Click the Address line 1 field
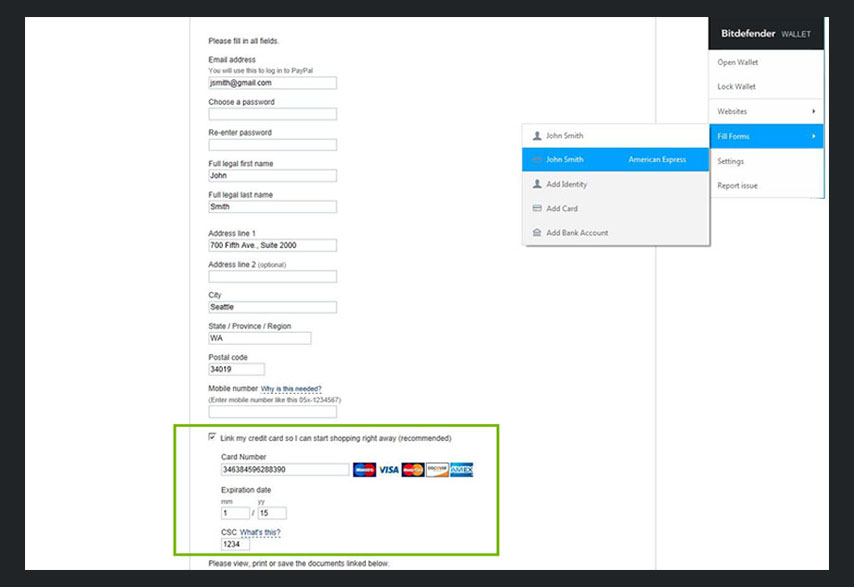 coord(272,245)
